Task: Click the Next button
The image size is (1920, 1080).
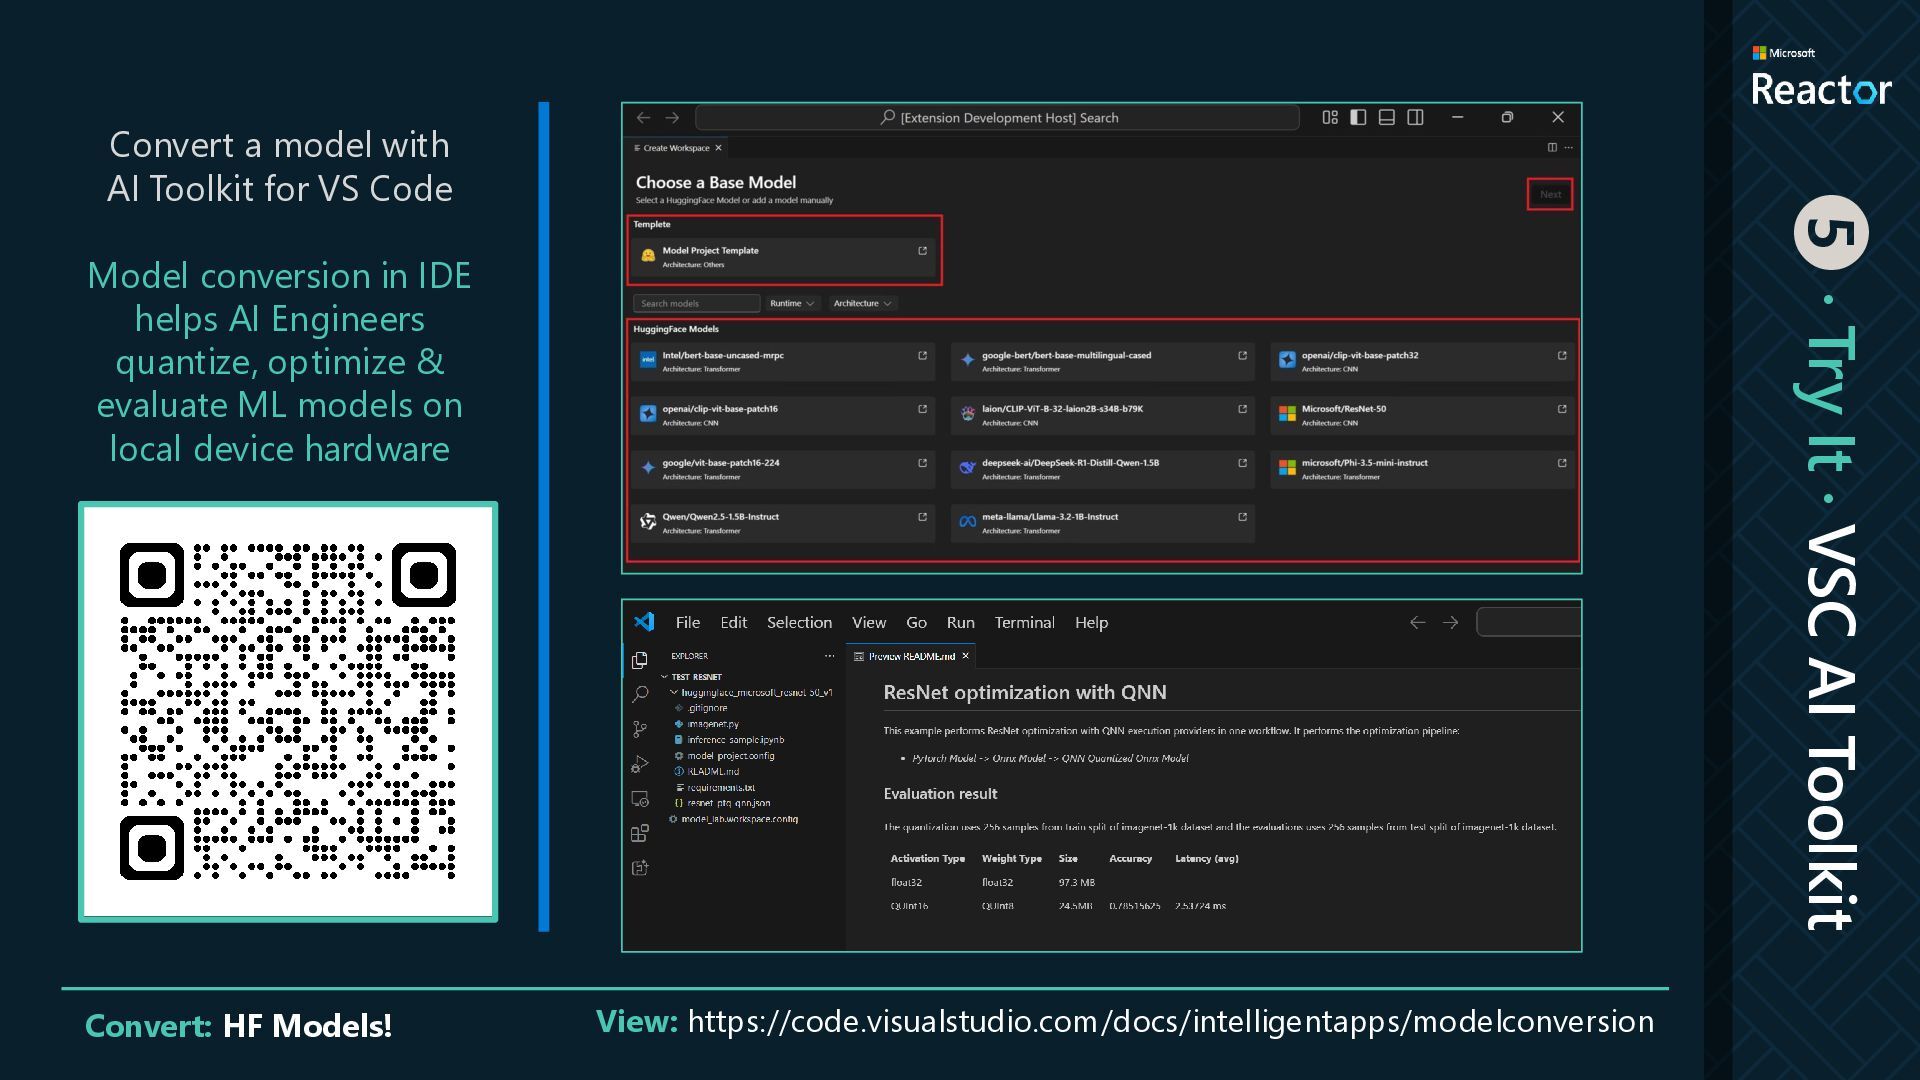Action: coord(1550,194)
